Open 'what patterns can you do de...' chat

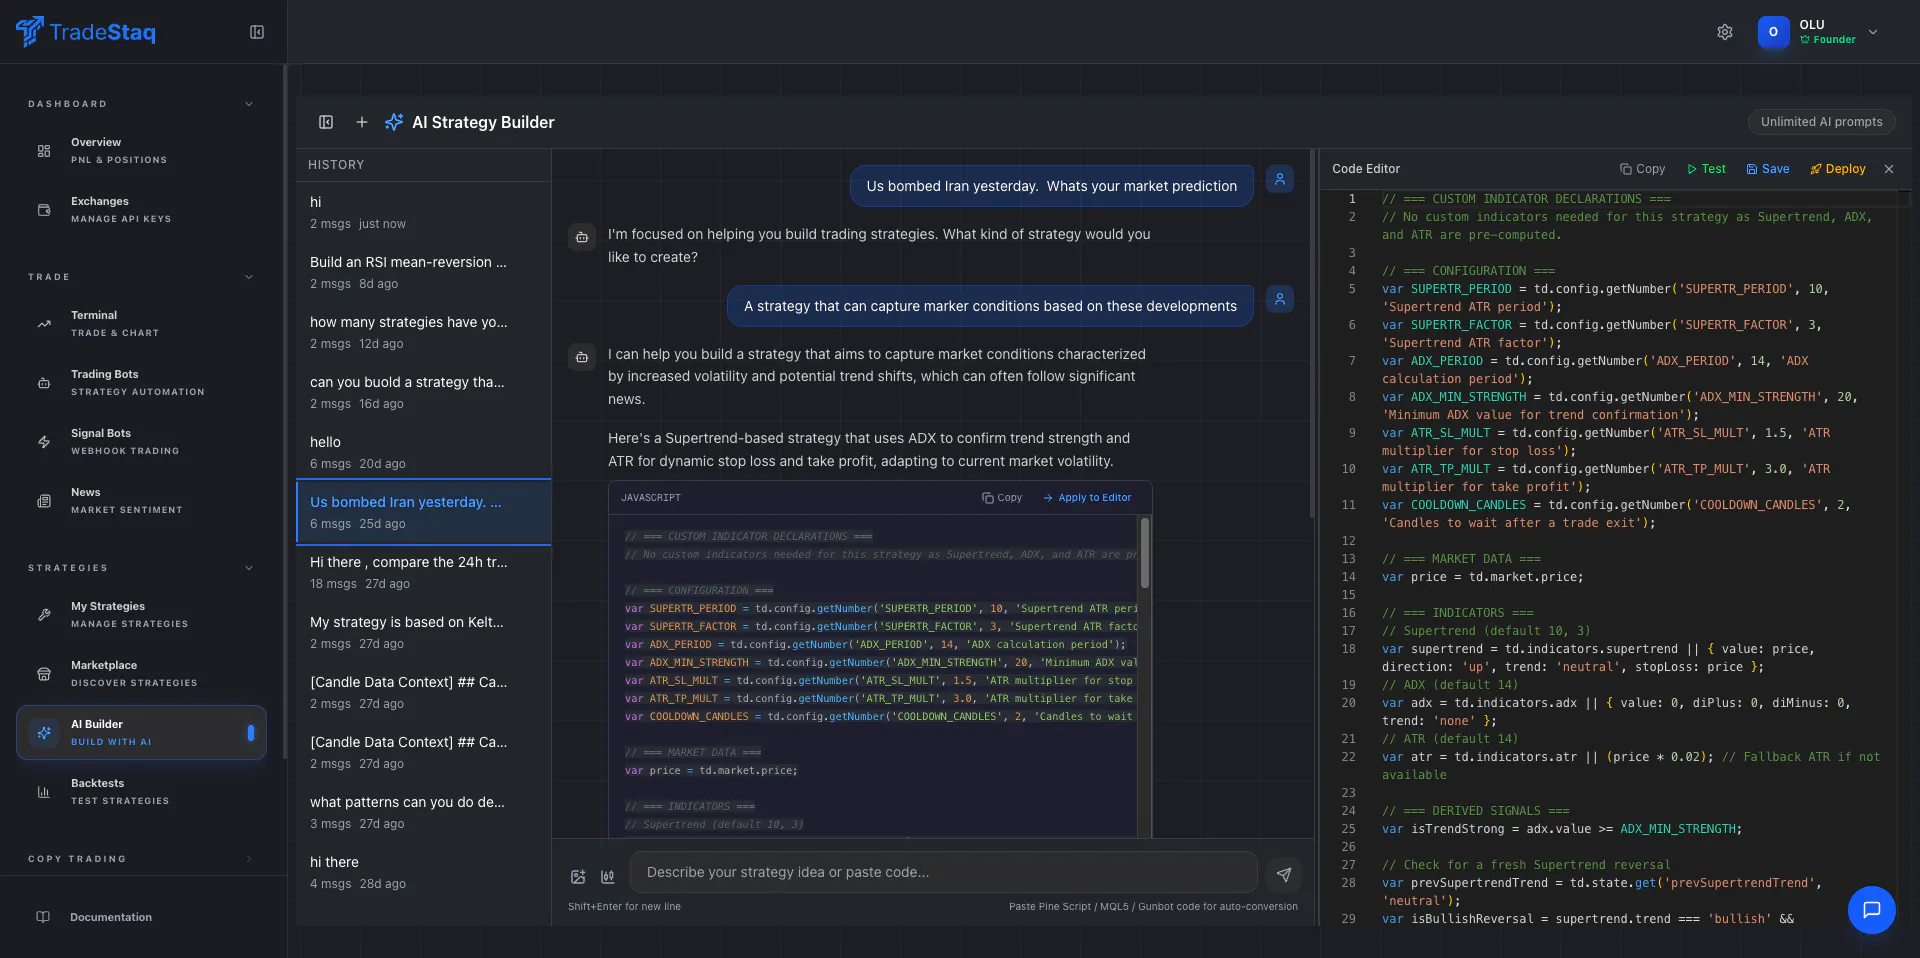pyautogui.click(x=424, y=812)
